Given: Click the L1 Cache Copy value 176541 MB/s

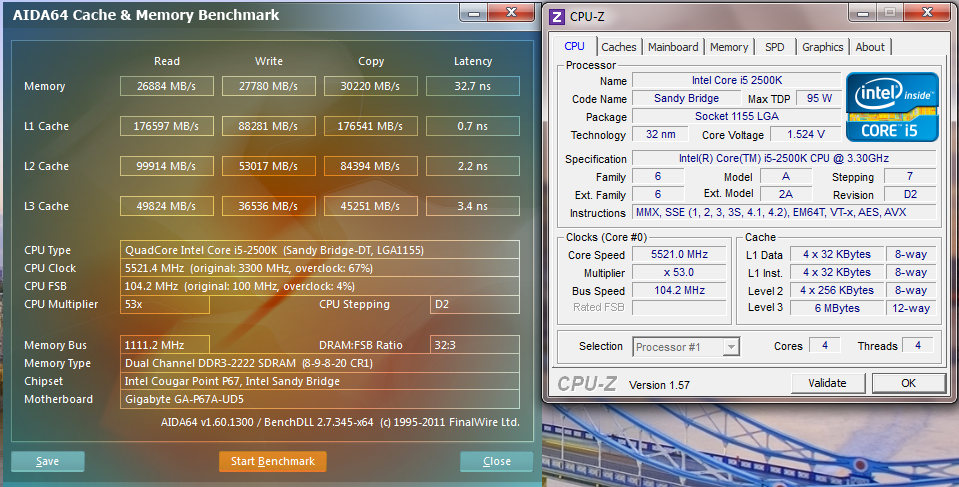Looking at the screenshot, I should 371,126.
